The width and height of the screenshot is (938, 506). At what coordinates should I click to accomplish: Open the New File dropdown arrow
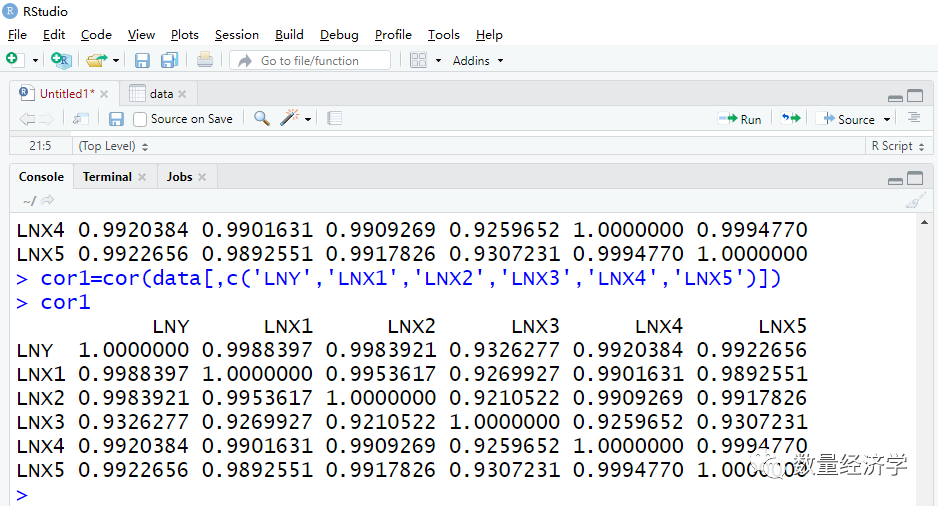[x=35, y=60]
